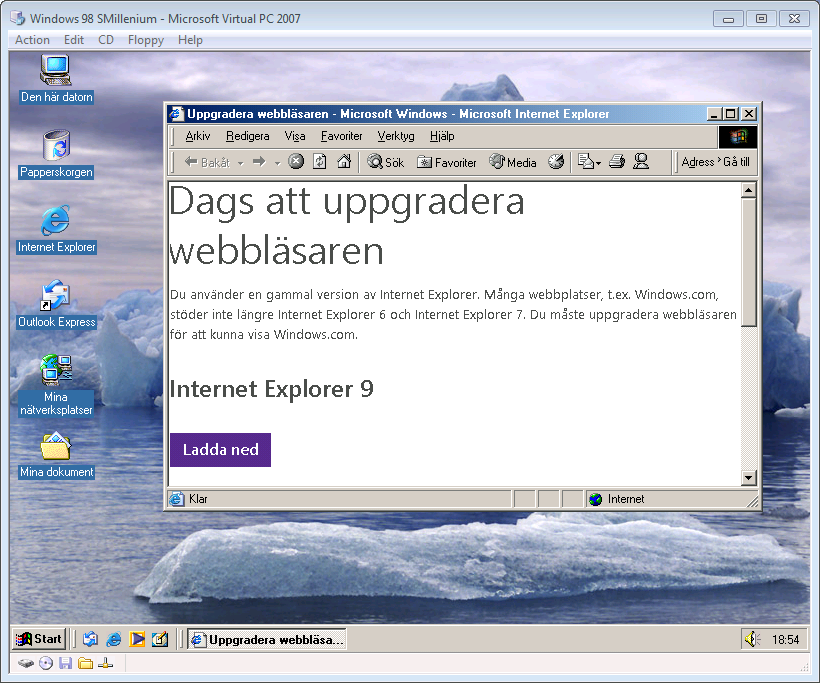
Task: Open Favoriter menu in menu bar
Action: coord(341,136)
